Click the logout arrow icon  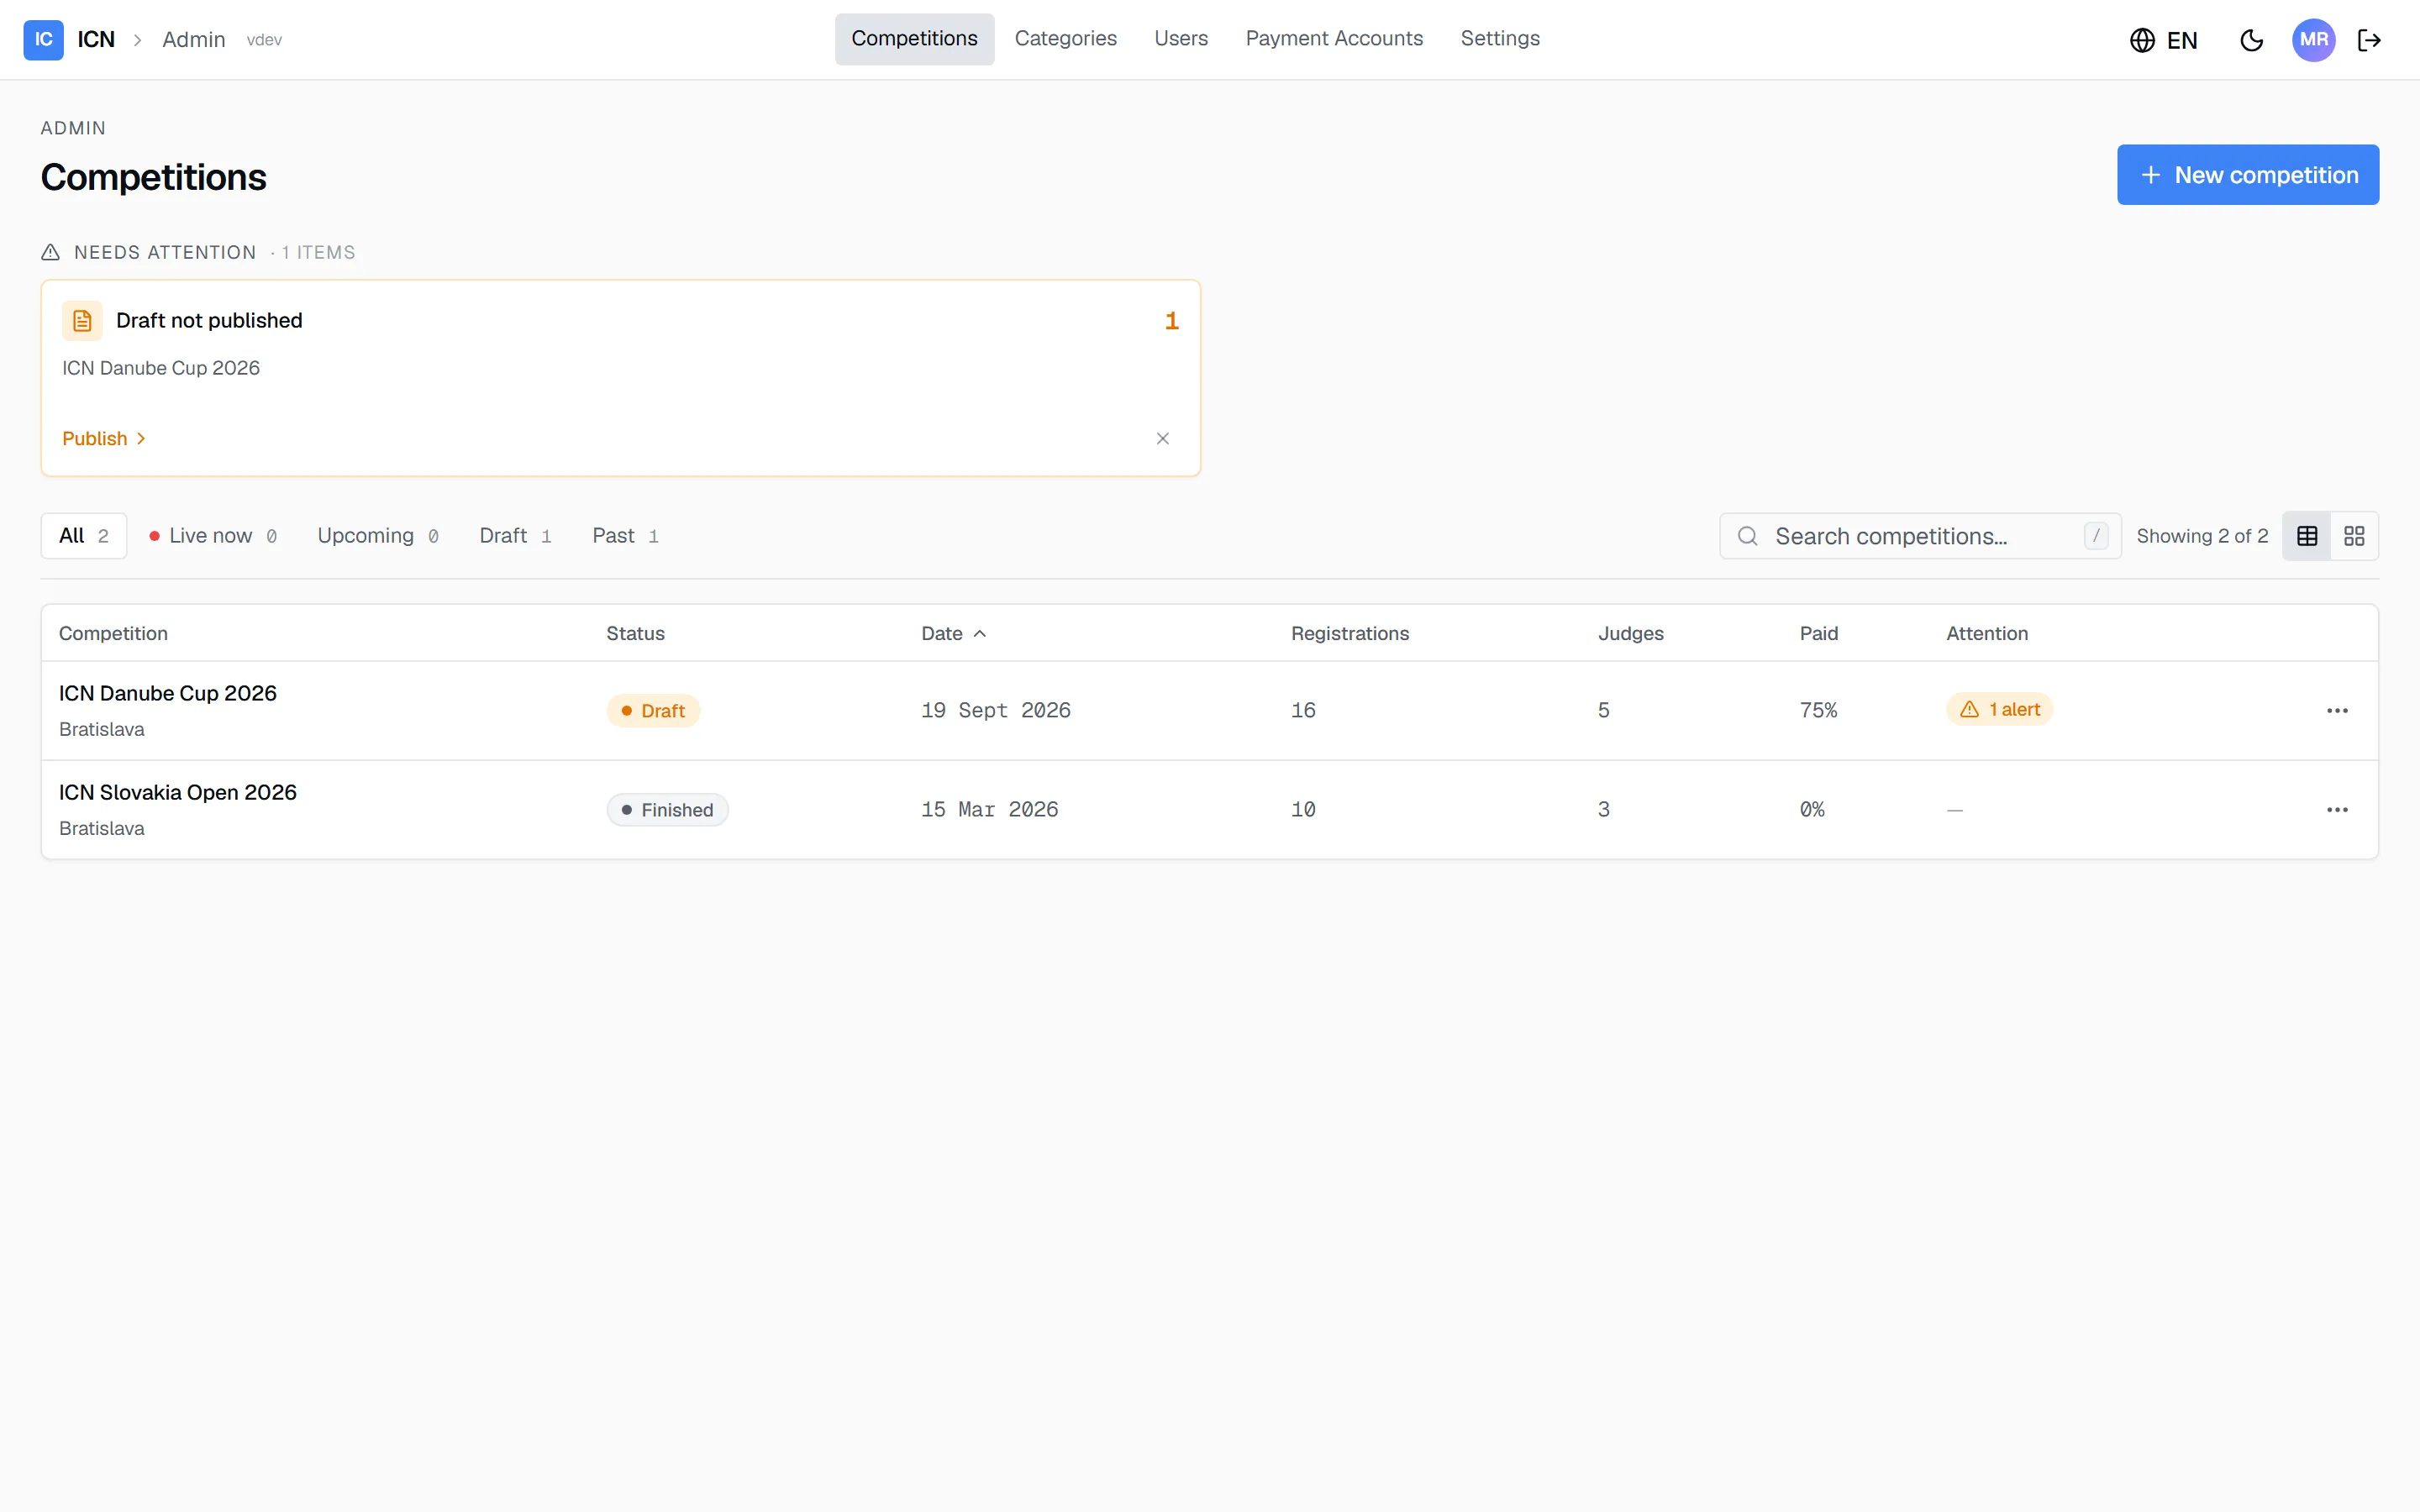2369,40
